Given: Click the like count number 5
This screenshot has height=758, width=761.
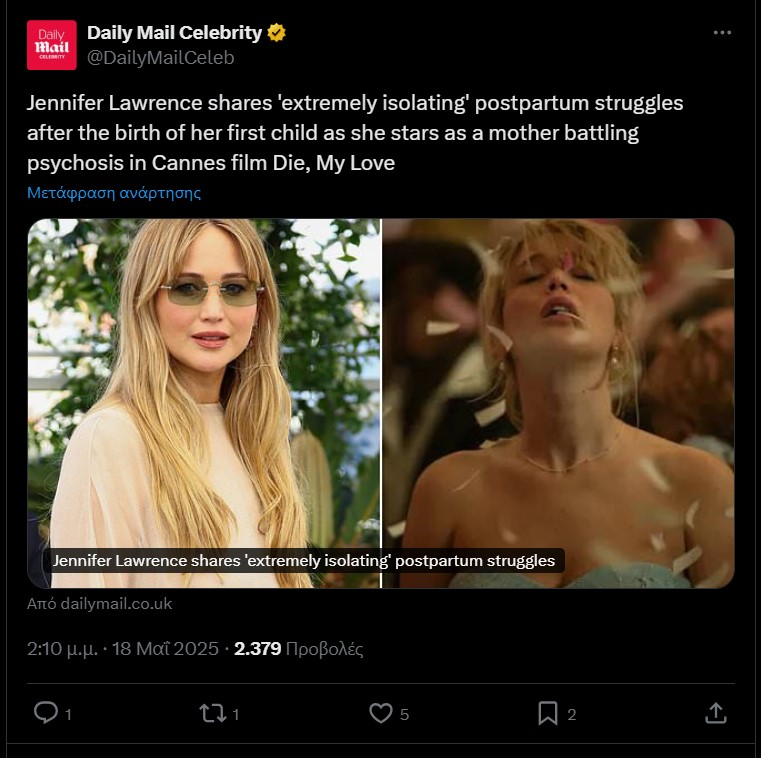Looking at the screenshot, I should (x=404, y=714).
